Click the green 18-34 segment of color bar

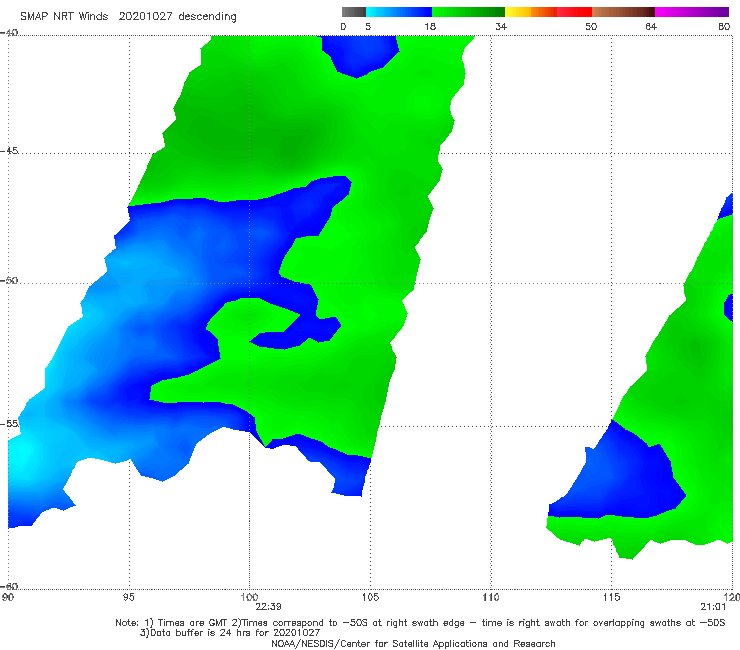pos(468,12)
